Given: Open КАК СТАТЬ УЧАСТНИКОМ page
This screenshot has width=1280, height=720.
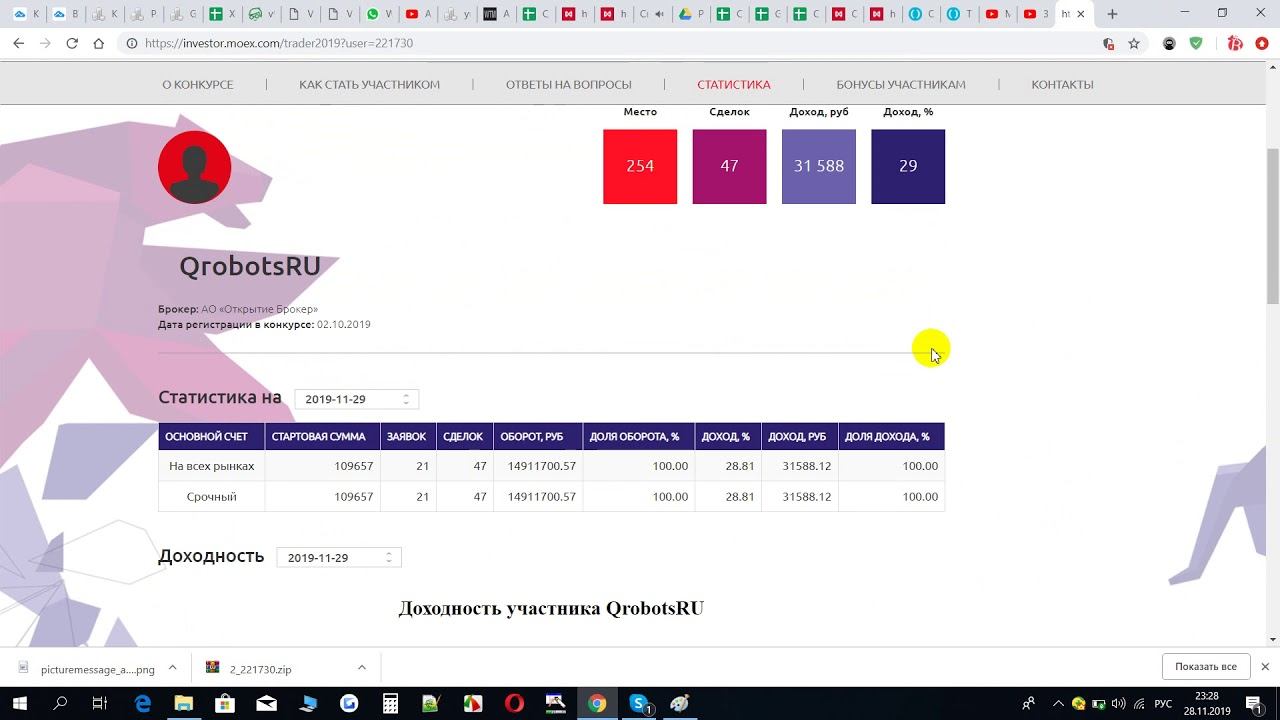Looking at the screenshot, I should [x=369, y=85].
